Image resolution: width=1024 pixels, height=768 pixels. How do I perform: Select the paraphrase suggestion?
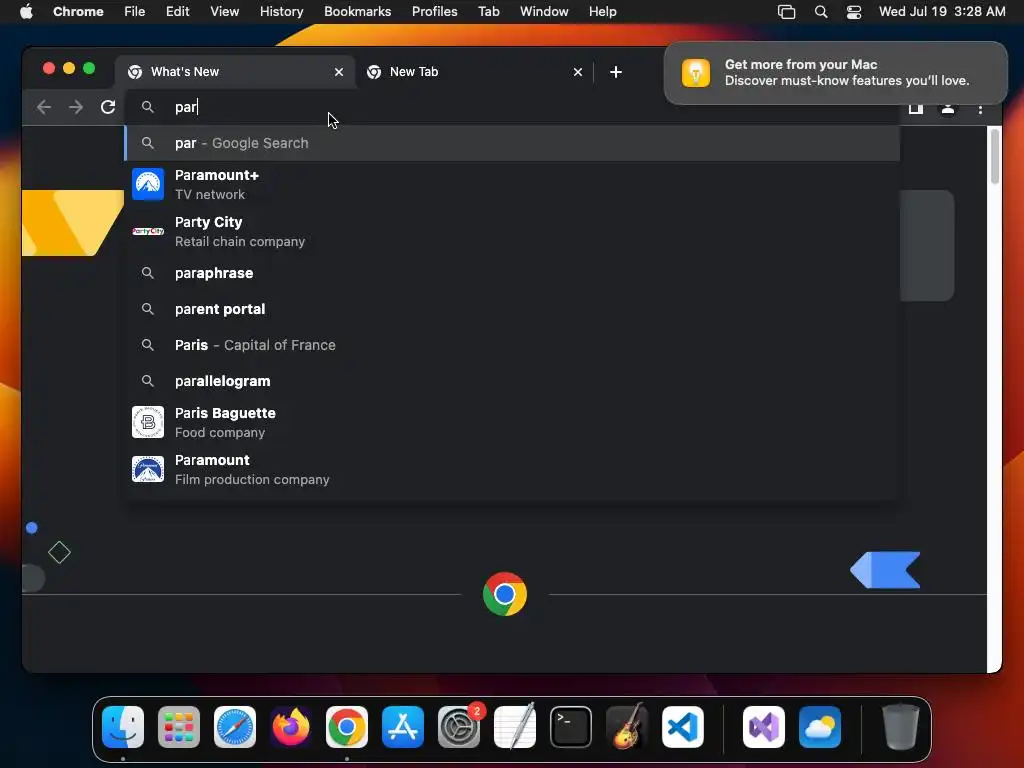512,273
